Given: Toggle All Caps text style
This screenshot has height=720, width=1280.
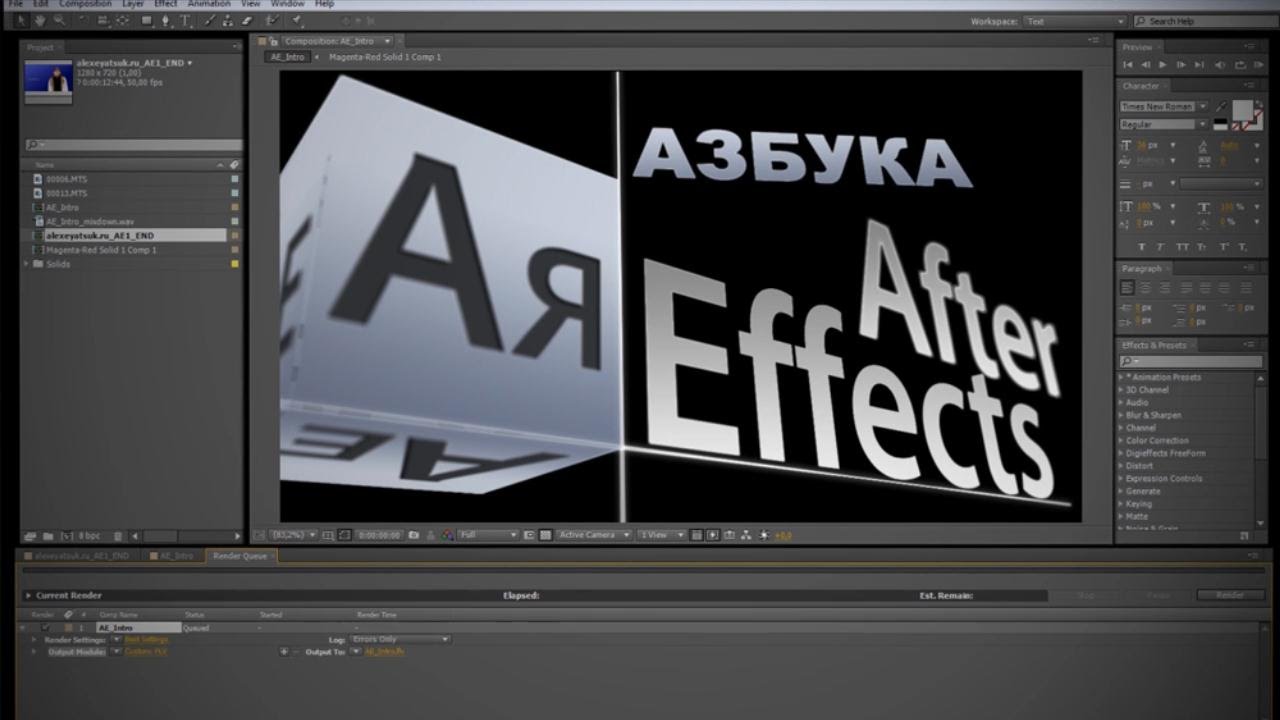Looking at the screenshot, I should (1182, 246).
